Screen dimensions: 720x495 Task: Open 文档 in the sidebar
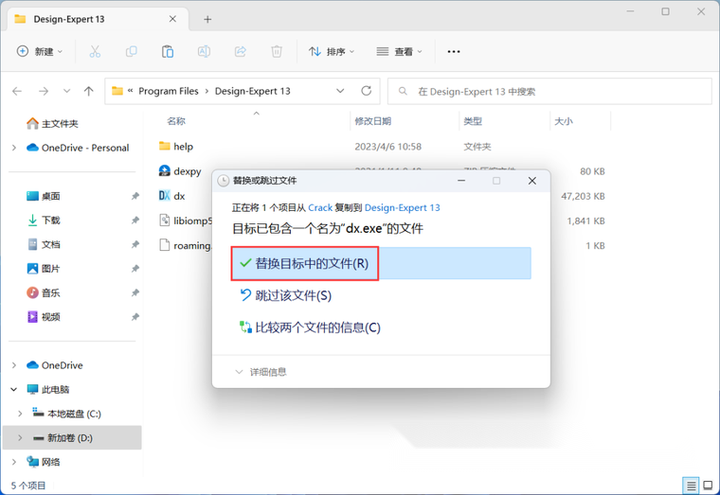[x=43, y=244]
